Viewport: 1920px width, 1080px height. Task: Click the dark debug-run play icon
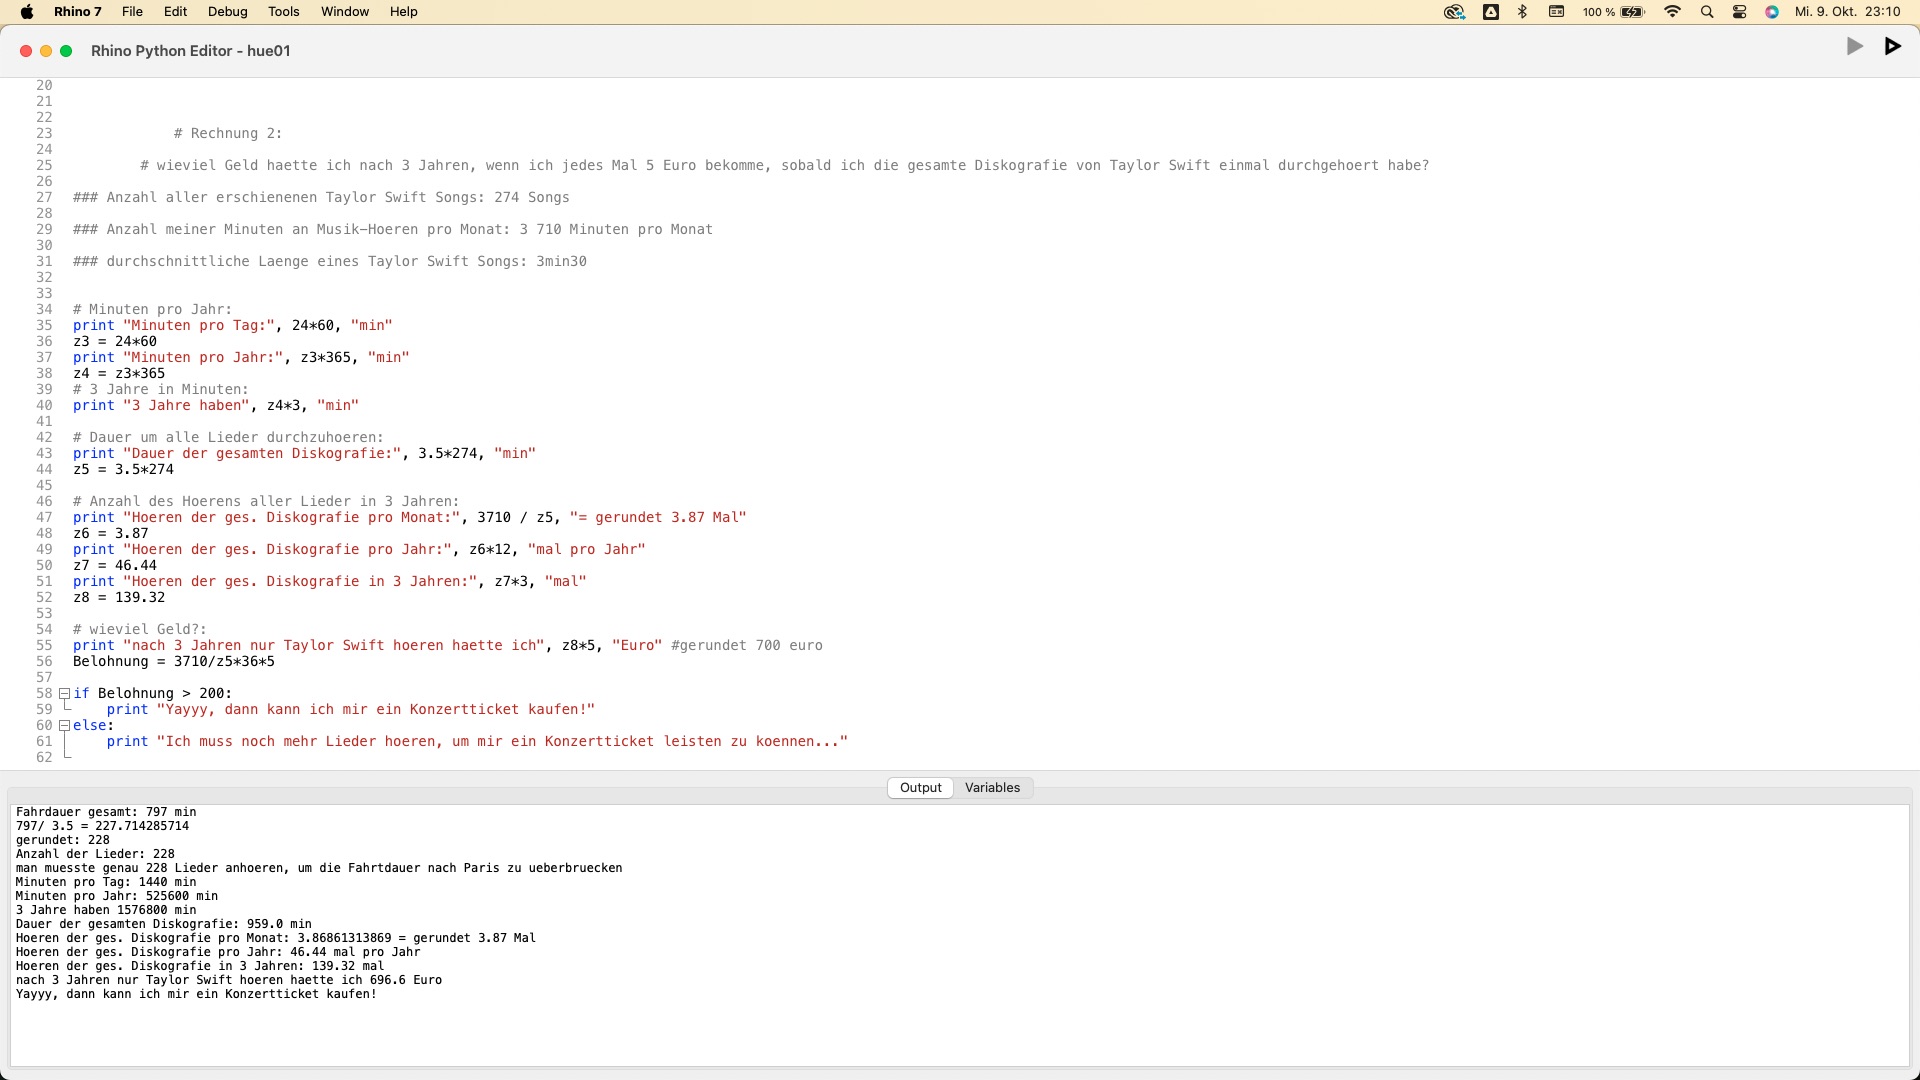click(1892, 46)
